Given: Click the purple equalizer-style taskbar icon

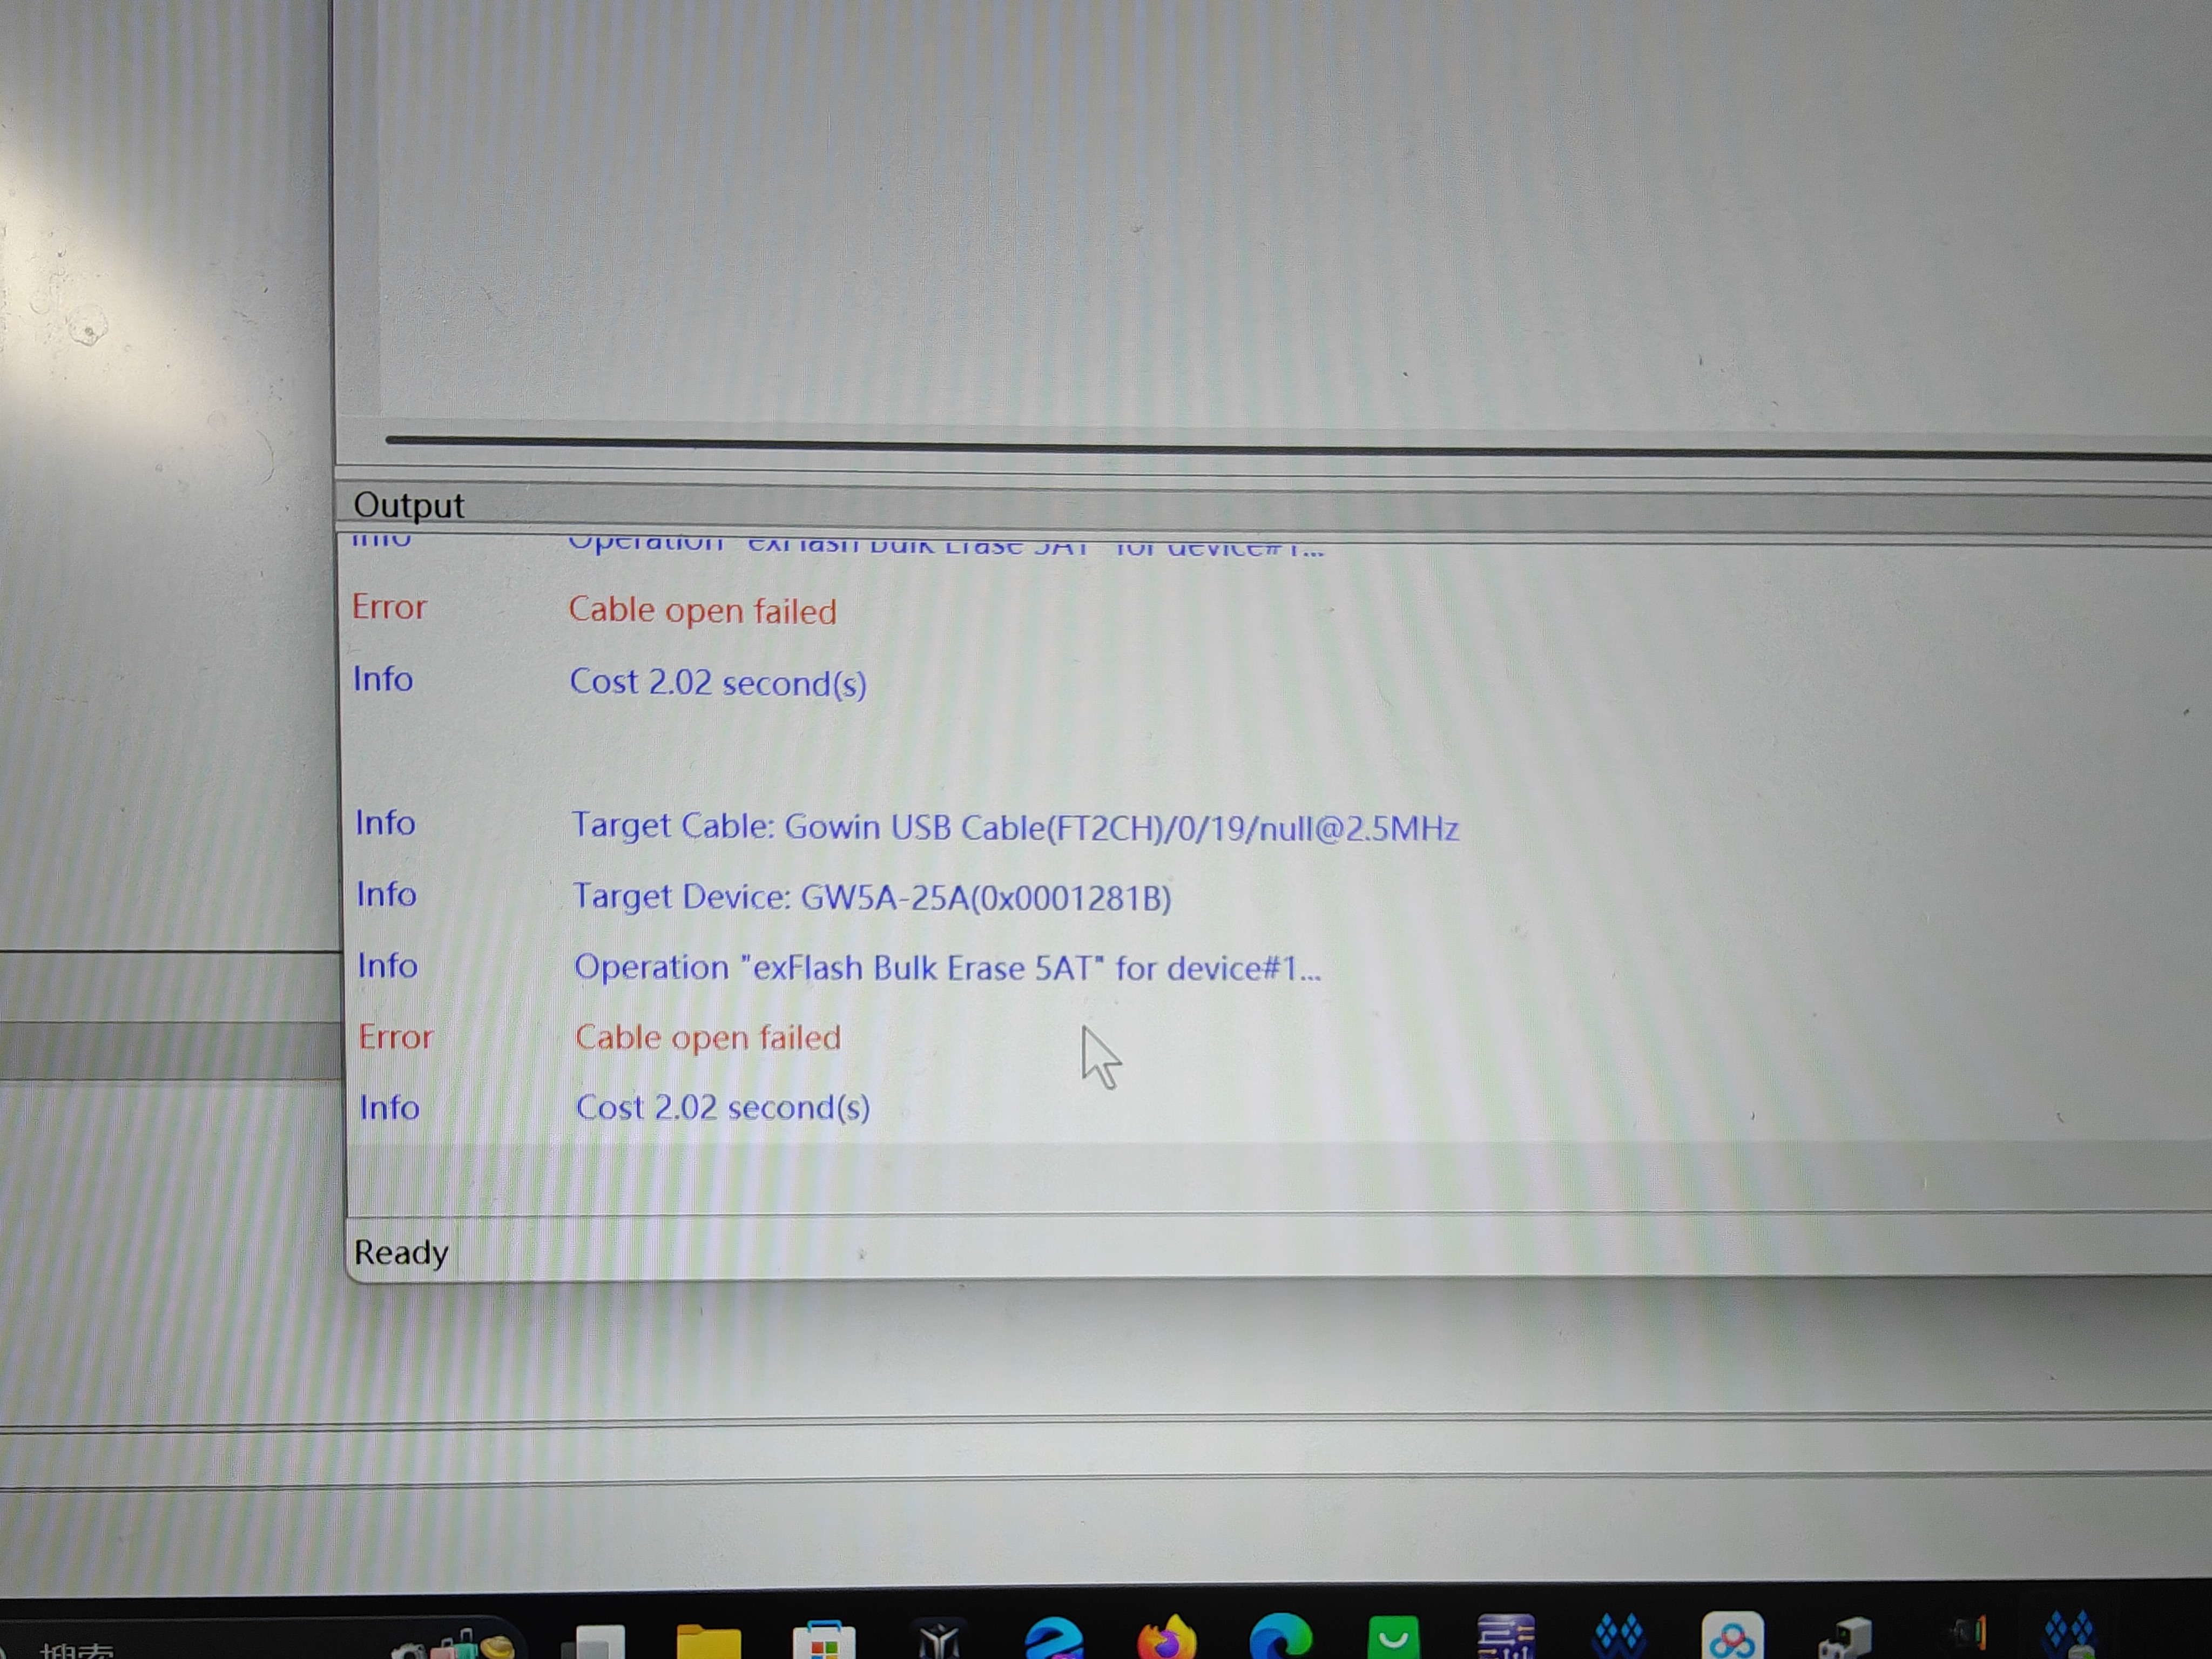Looking at the screenshot, I should (x=1506, y=1640).
